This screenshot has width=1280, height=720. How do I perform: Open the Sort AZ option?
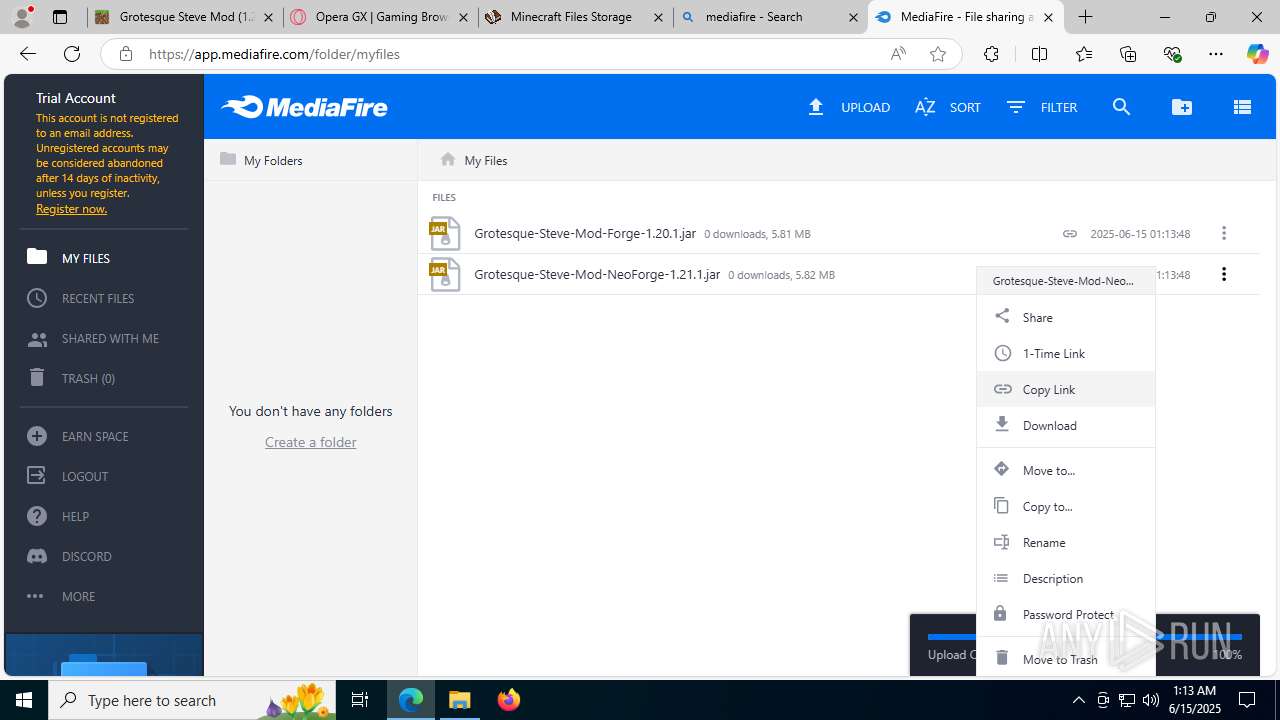pos(948,107)
